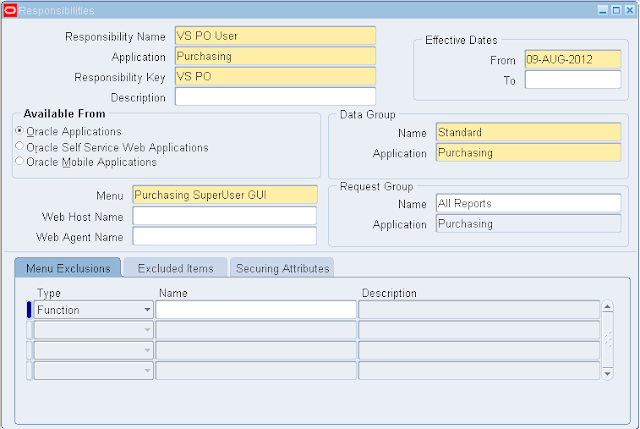Open the fourth row Type dropdown

pos(93,371)
